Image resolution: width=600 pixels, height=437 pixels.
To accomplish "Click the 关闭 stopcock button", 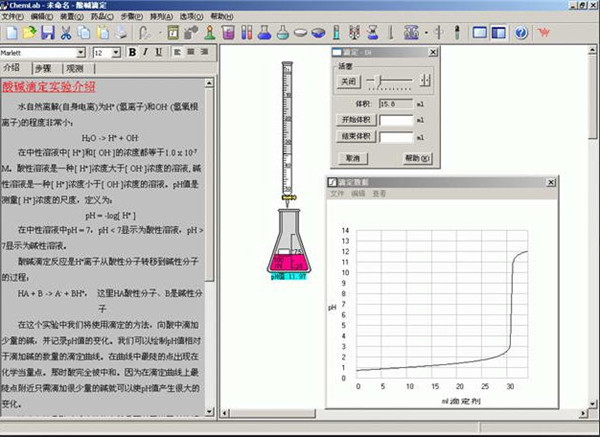I will pyautogui.click(x=349, y=82).
